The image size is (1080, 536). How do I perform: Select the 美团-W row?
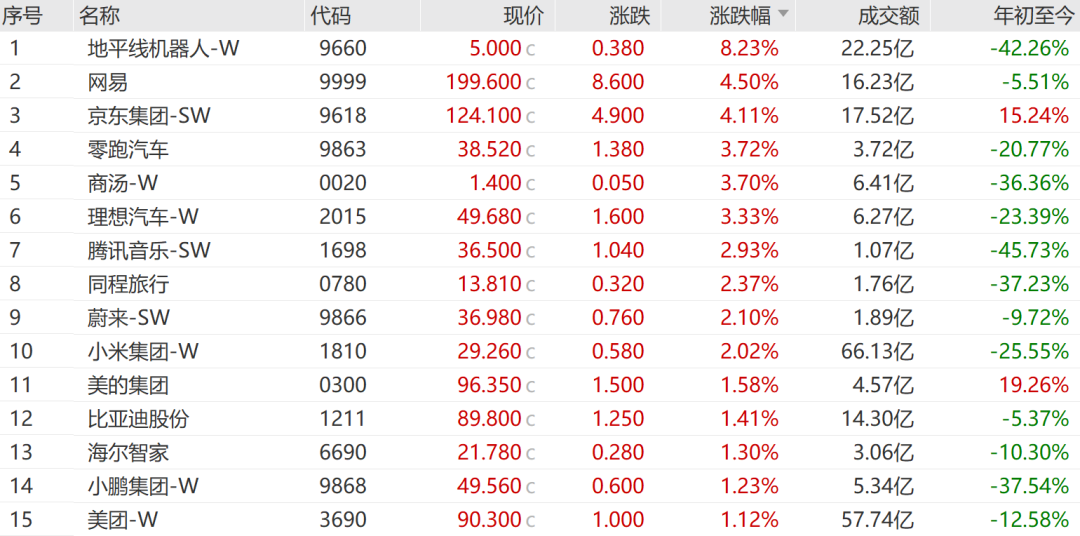[540, 520]
